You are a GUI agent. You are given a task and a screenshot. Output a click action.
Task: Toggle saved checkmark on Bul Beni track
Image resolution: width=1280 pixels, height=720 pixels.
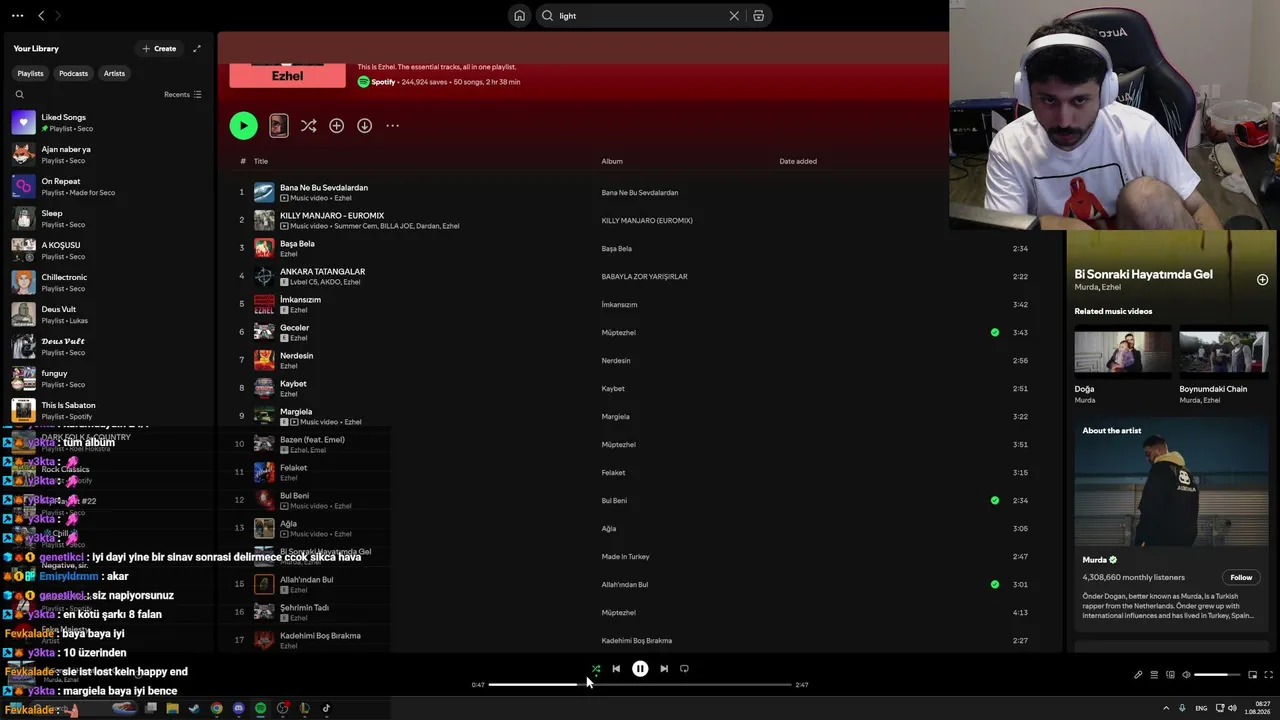tap(994, 500)
